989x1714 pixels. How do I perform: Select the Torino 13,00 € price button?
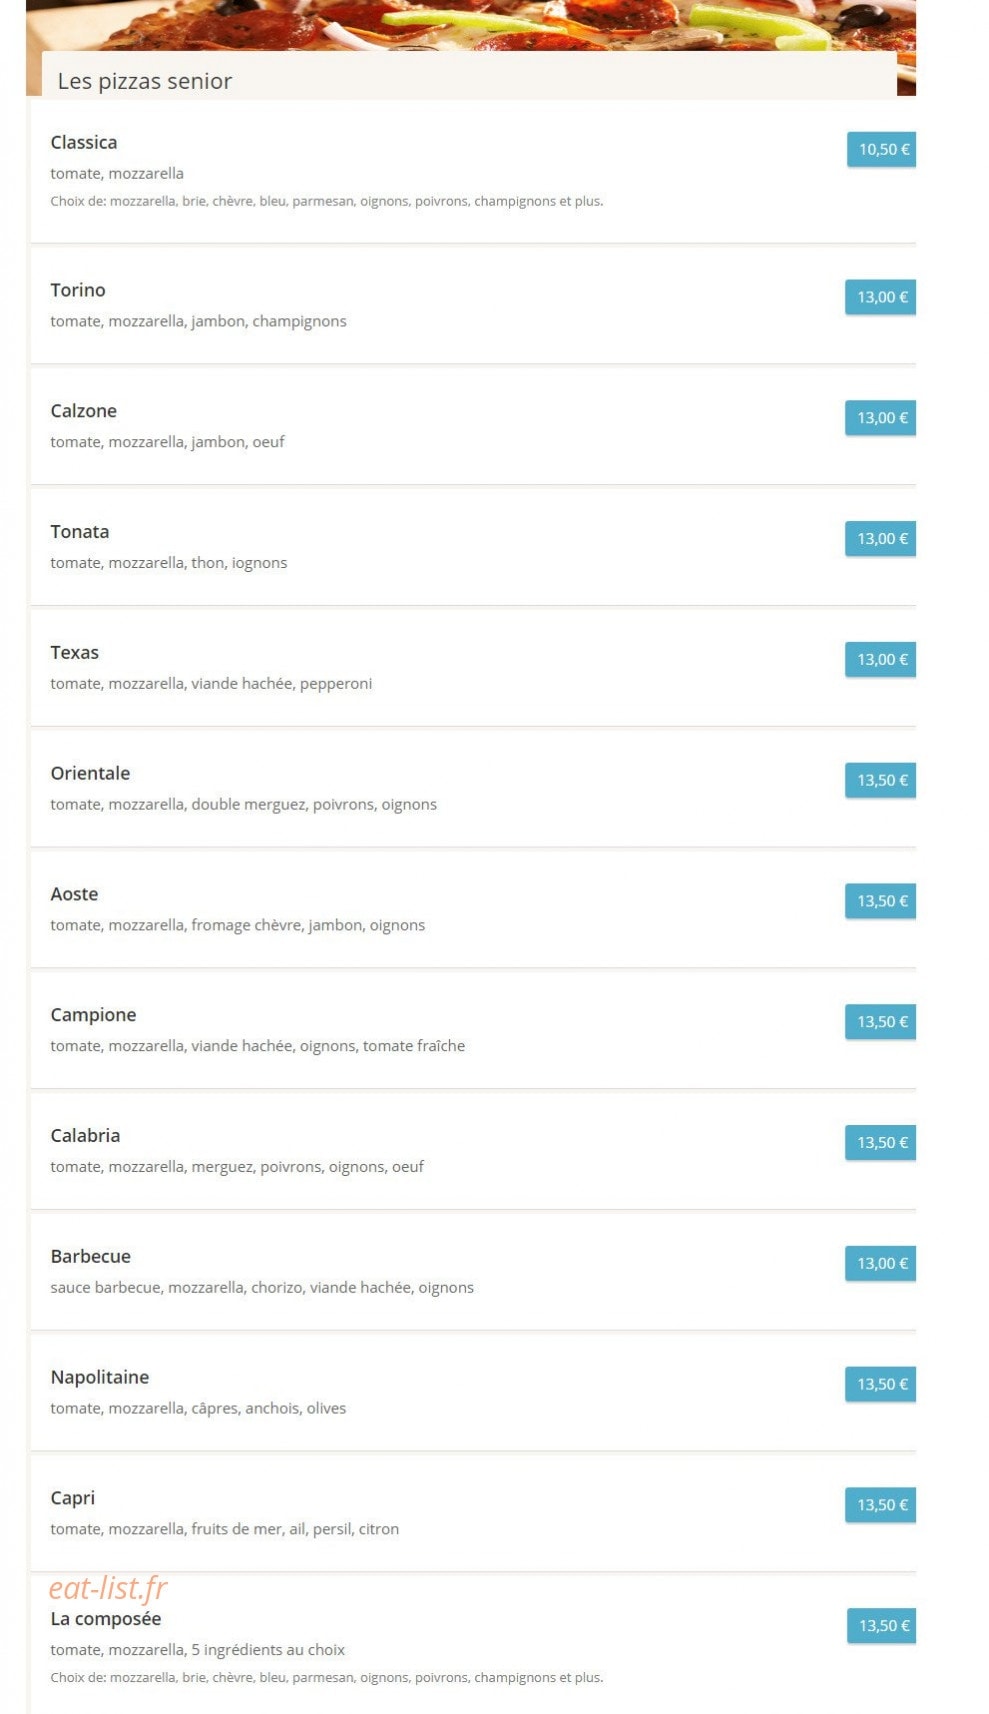tap(880, 297)
